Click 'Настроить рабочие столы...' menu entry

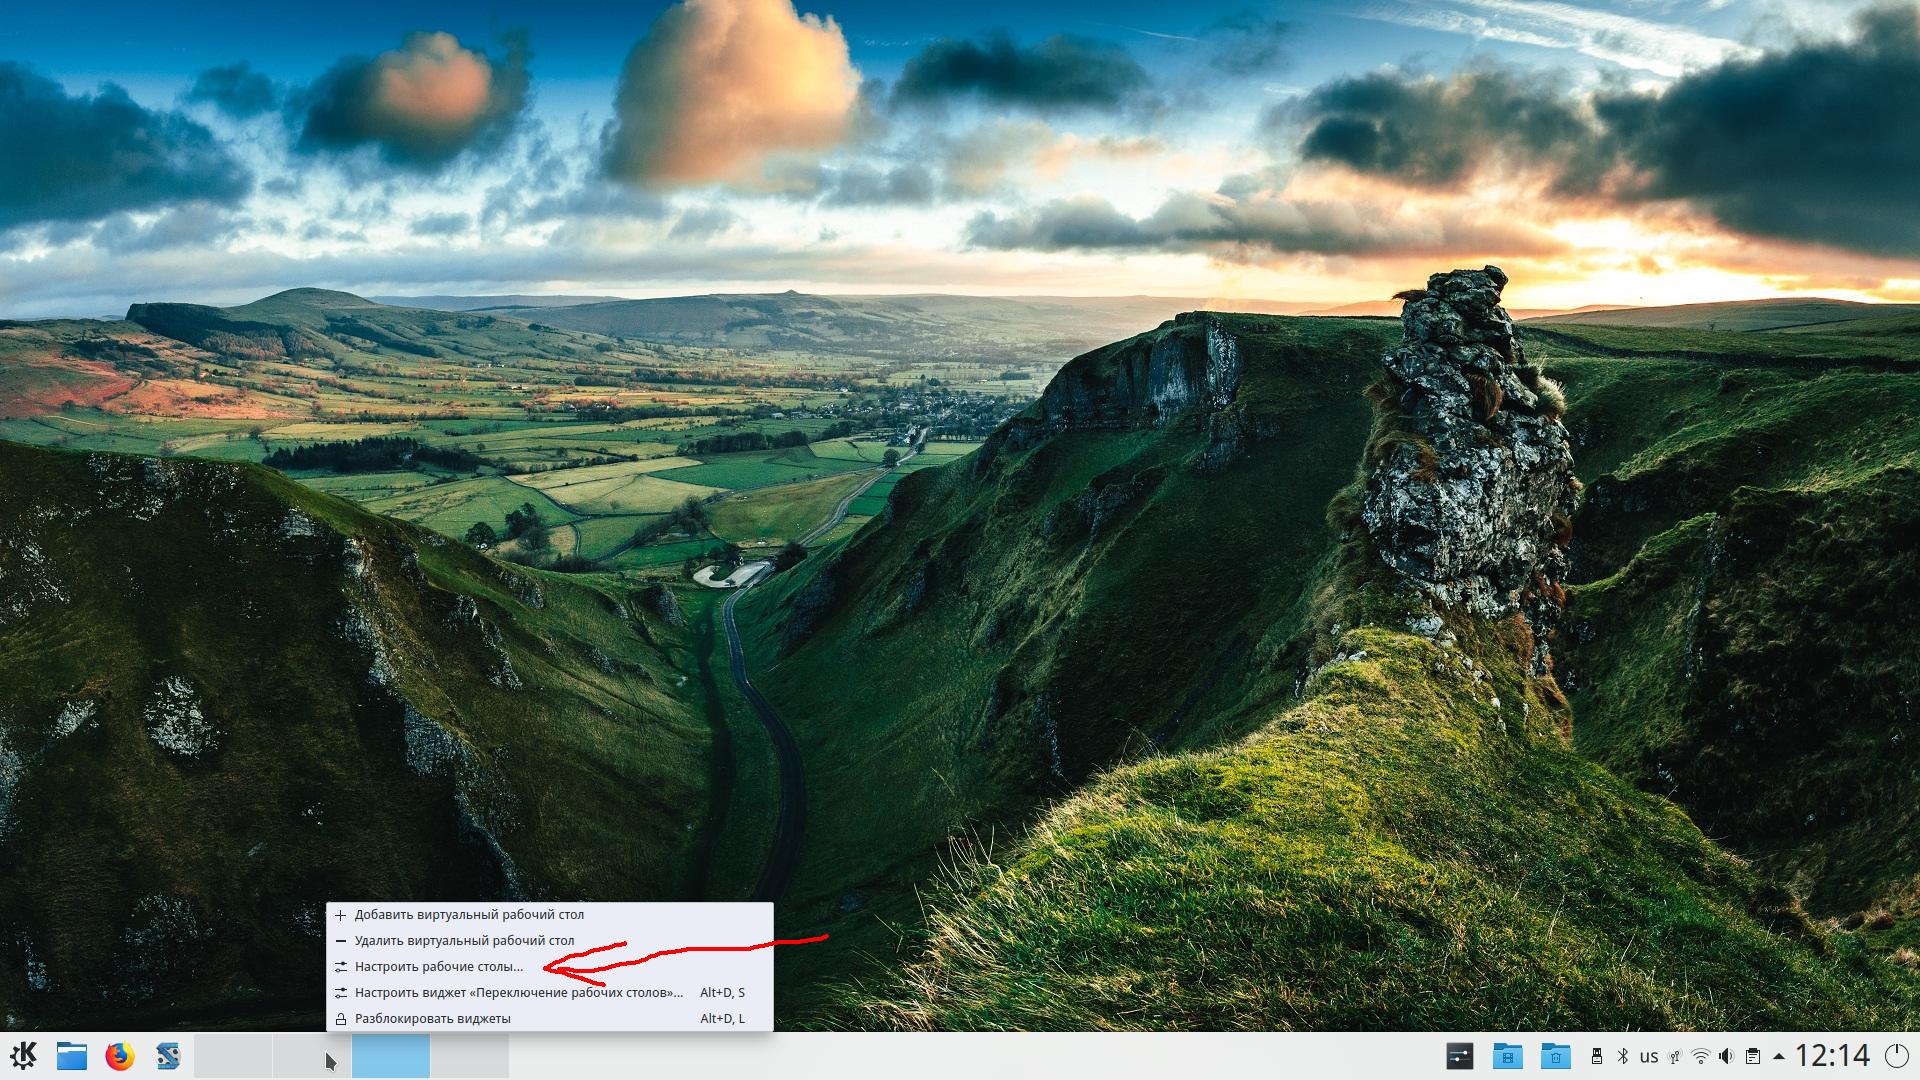coord(438,967)
